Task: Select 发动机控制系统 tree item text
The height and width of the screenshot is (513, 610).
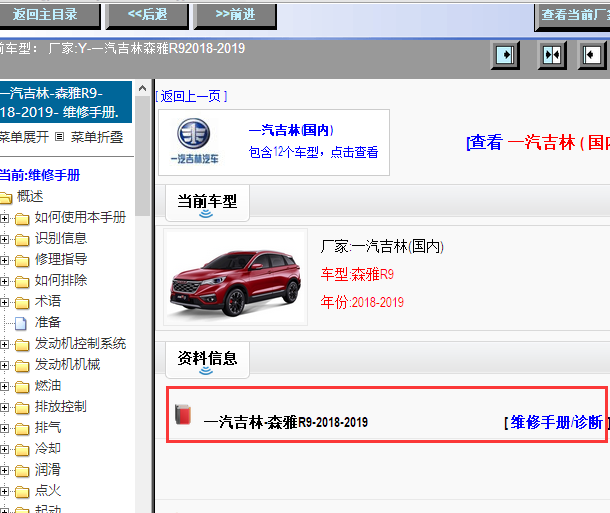Action: pos(80,343)
